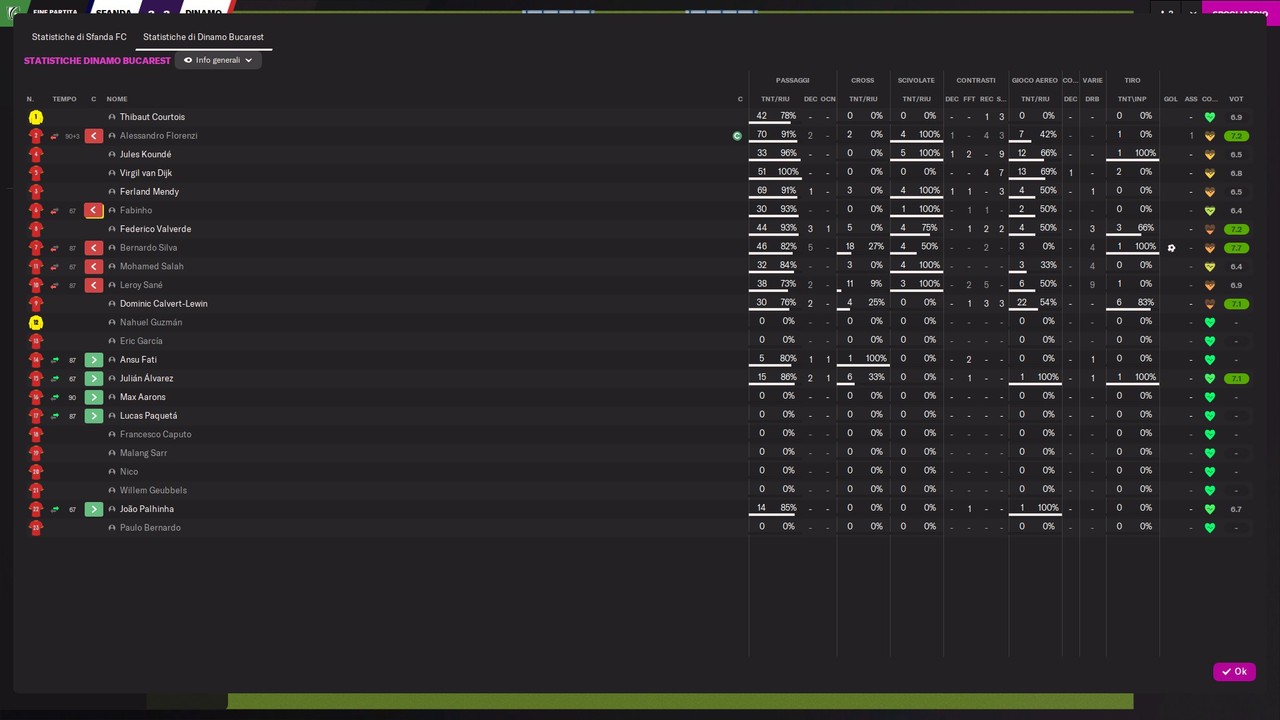Viewport: 1280px width, 720px height.
Task: Open Malang Sarr's player profile
Action: 143,453
